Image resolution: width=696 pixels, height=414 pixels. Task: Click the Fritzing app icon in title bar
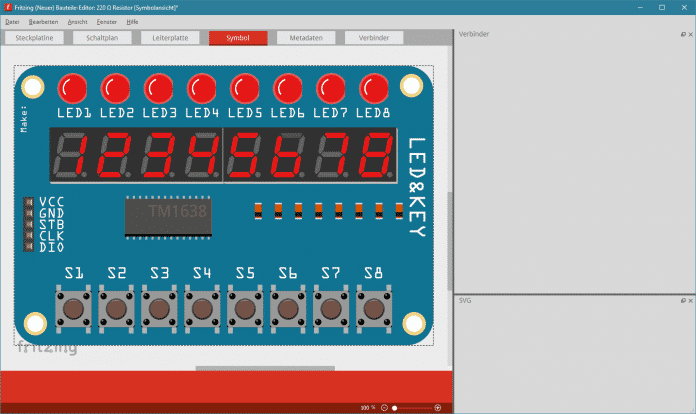[8, 7]
